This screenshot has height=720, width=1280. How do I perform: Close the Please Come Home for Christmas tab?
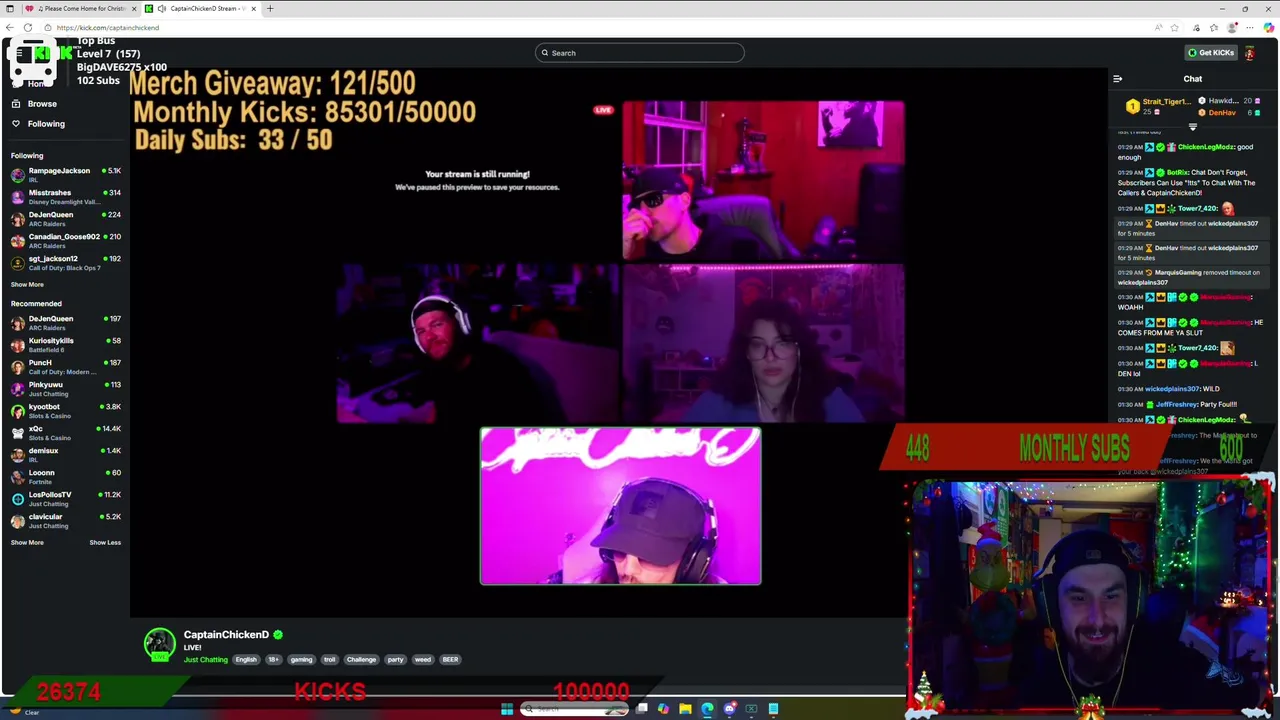pos(136,8)
